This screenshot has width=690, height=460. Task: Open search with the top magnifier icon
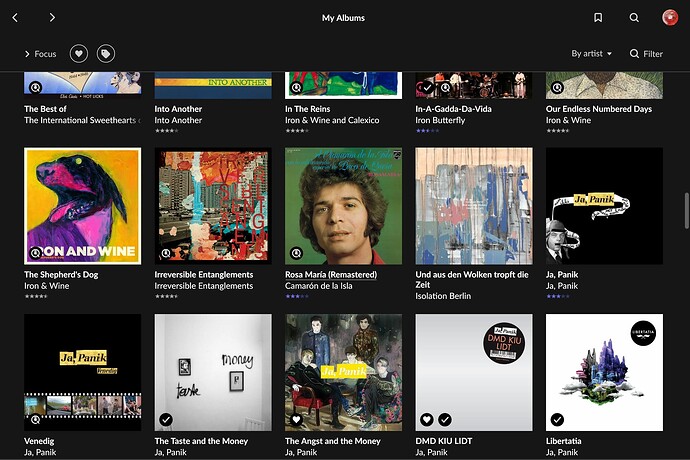tap(634, 18)
